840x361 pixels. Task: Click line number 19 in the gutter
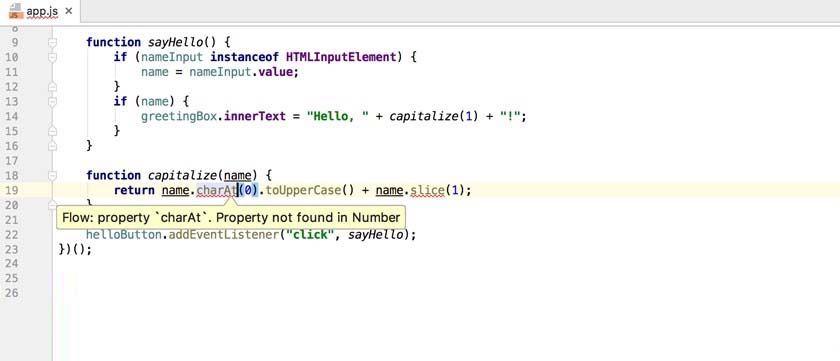click(11, 190)
